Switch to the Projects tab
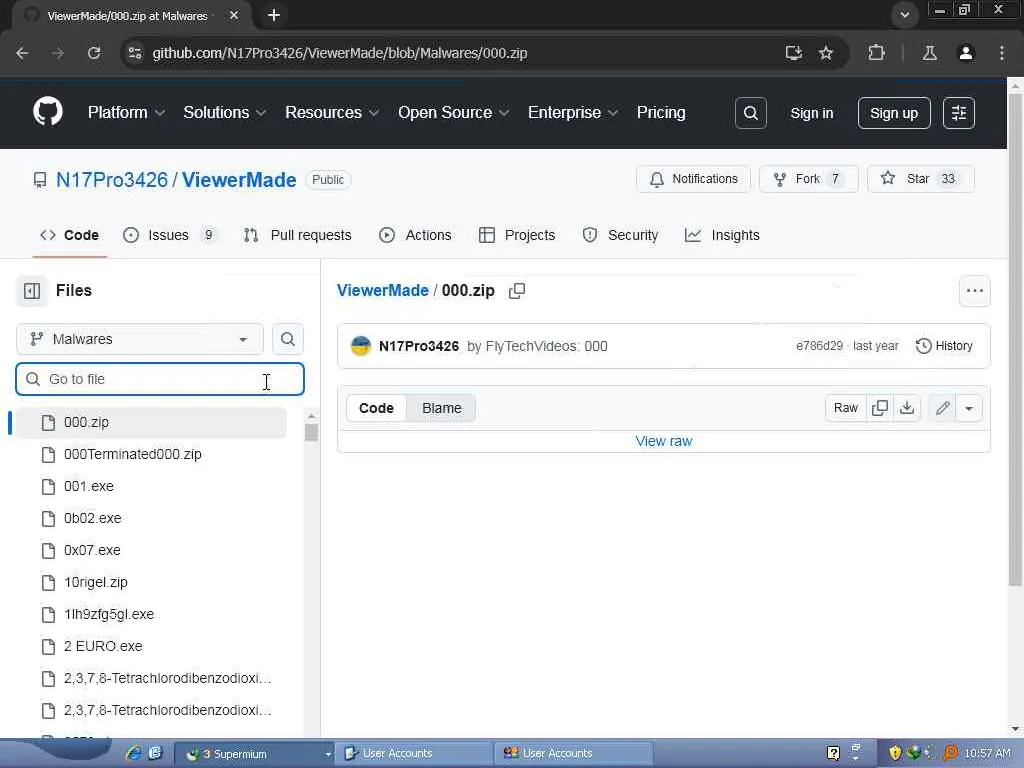The height and width of the screenshot is (768, 1024). pyautogui.click(x=517, y=235)
